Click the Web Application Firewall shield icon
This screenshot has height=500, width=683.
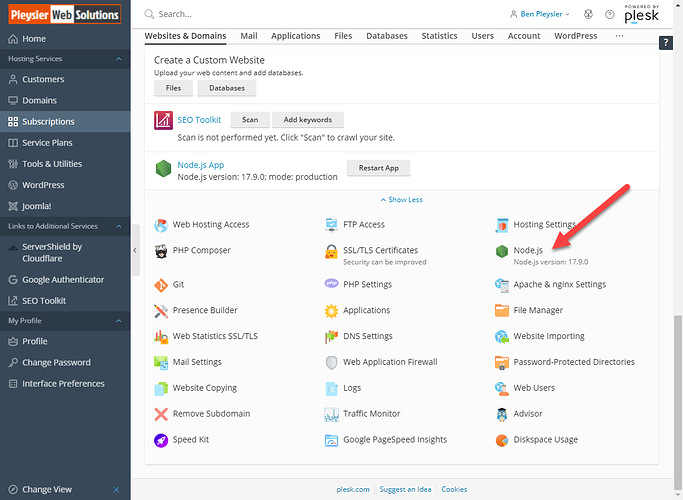[x=331, y=362]
